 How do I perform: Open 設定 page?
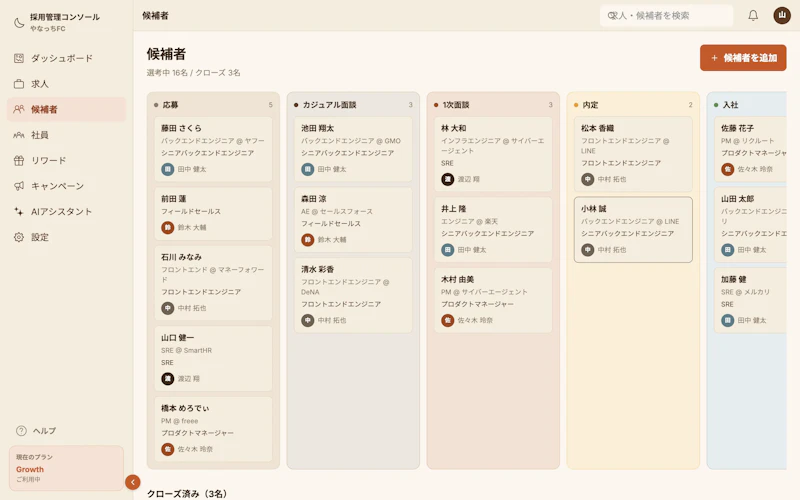(66, 237)
